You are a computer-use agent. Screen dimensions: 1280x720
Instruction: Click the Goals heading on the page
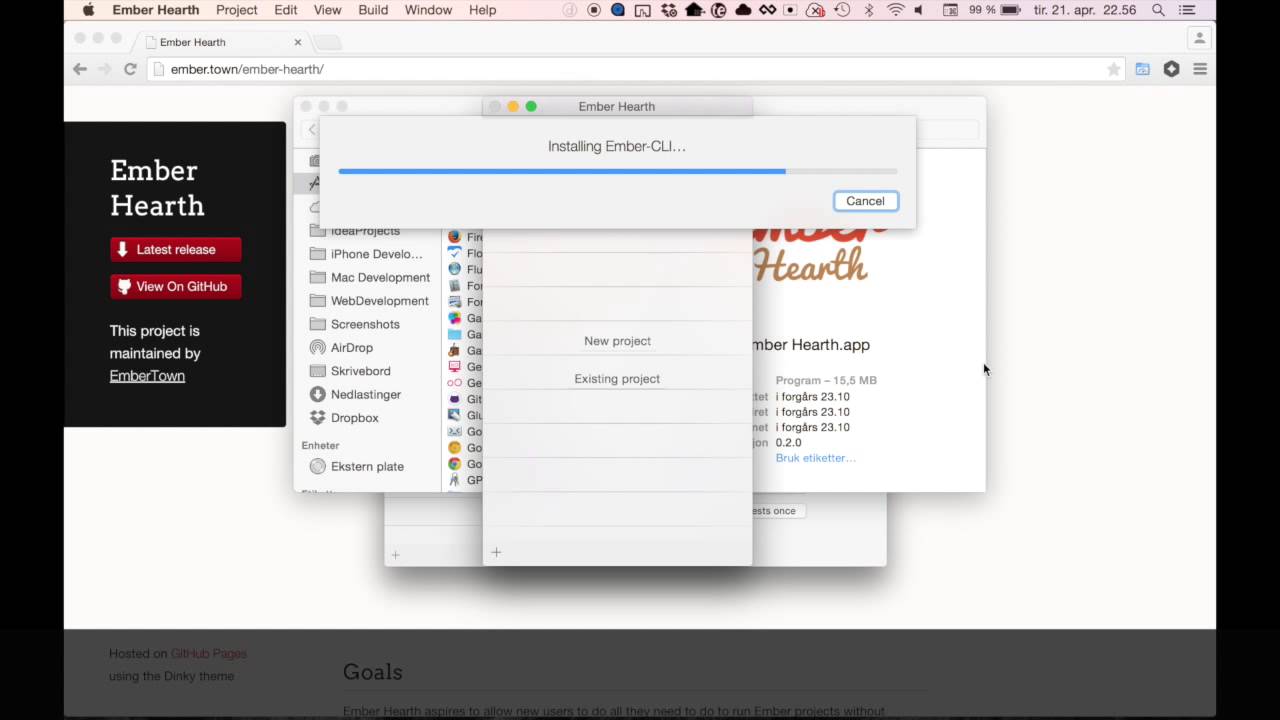click(373, 672)
